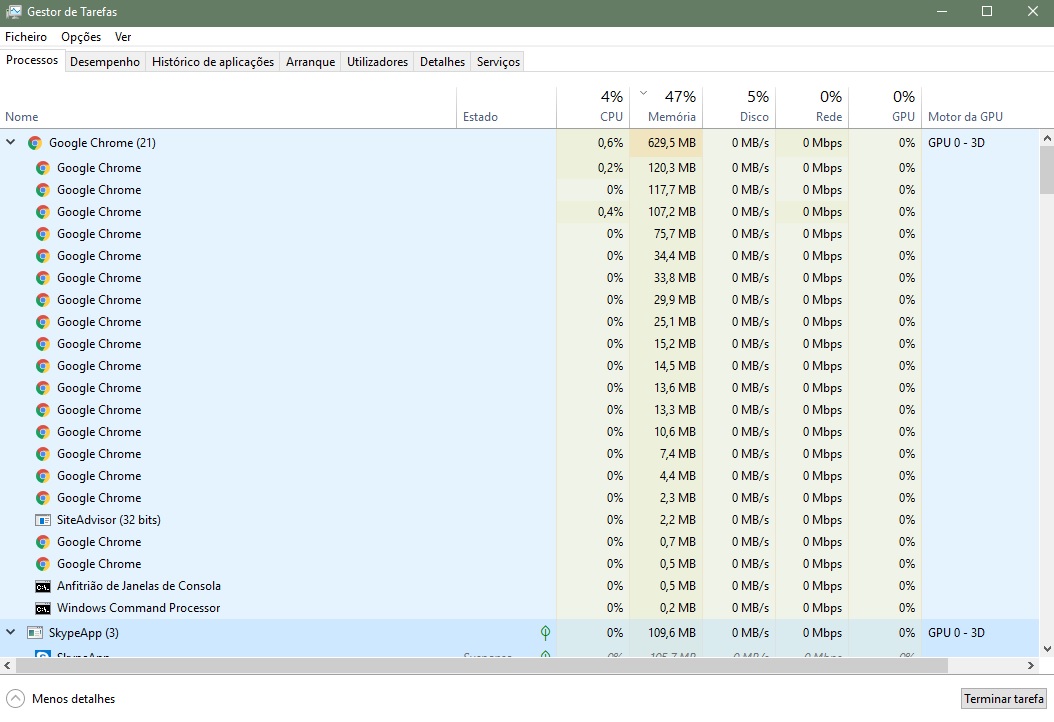Screen dimensions: 1054x722
Task: Click the Windows Command Processor icon
Action: (x=43, y=608)
